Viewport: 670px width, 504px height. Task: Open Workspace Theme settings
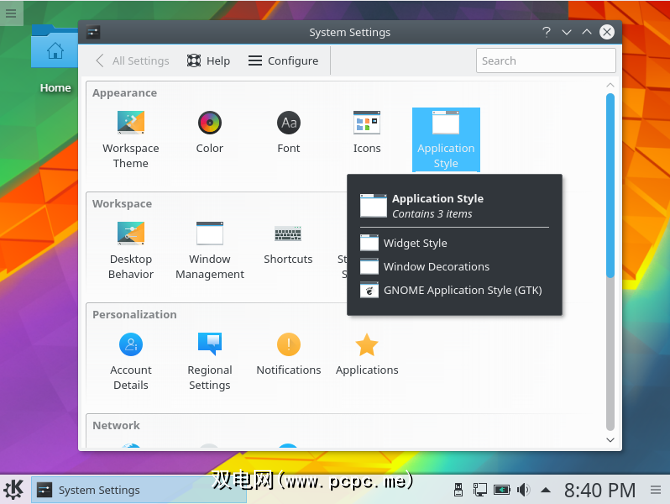[x=131, y=140]
